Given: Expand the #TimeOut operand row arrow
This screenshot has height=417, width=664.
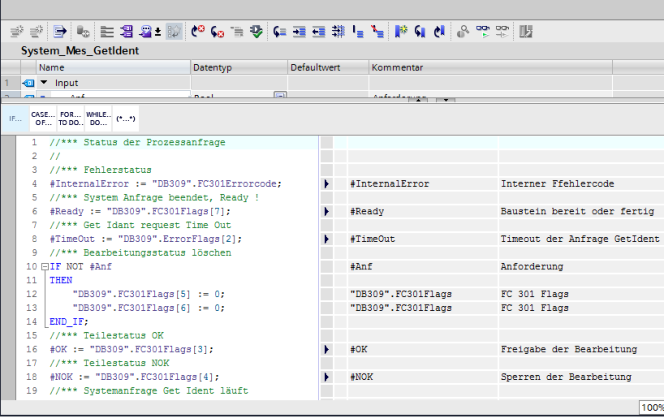Looking at the screenshot, I should click(x=327, y=240).
